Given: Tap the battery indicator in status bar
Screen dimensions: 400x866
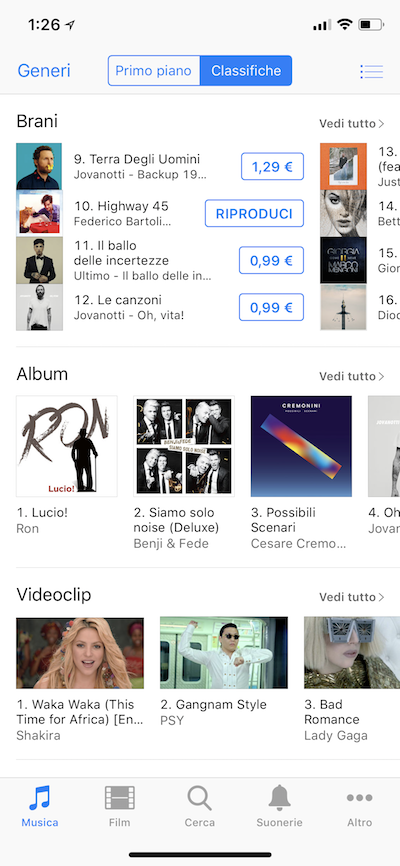Looking at the screenshot, I should point(371,24).
